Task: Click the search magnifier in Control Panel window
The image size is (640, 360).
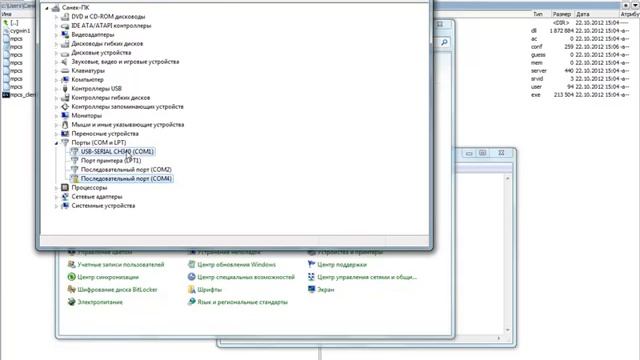Action: click(444, 42)
